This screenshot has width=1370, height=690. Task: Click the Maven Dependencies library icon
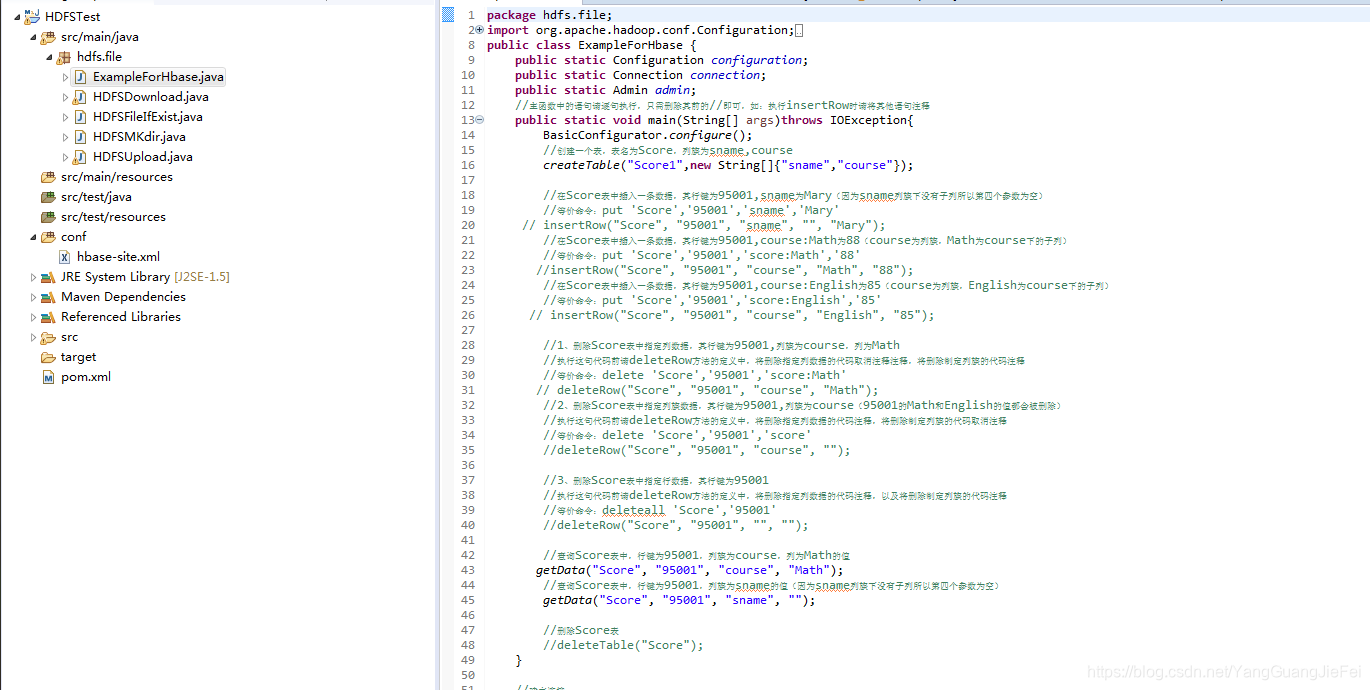point(48,297)
